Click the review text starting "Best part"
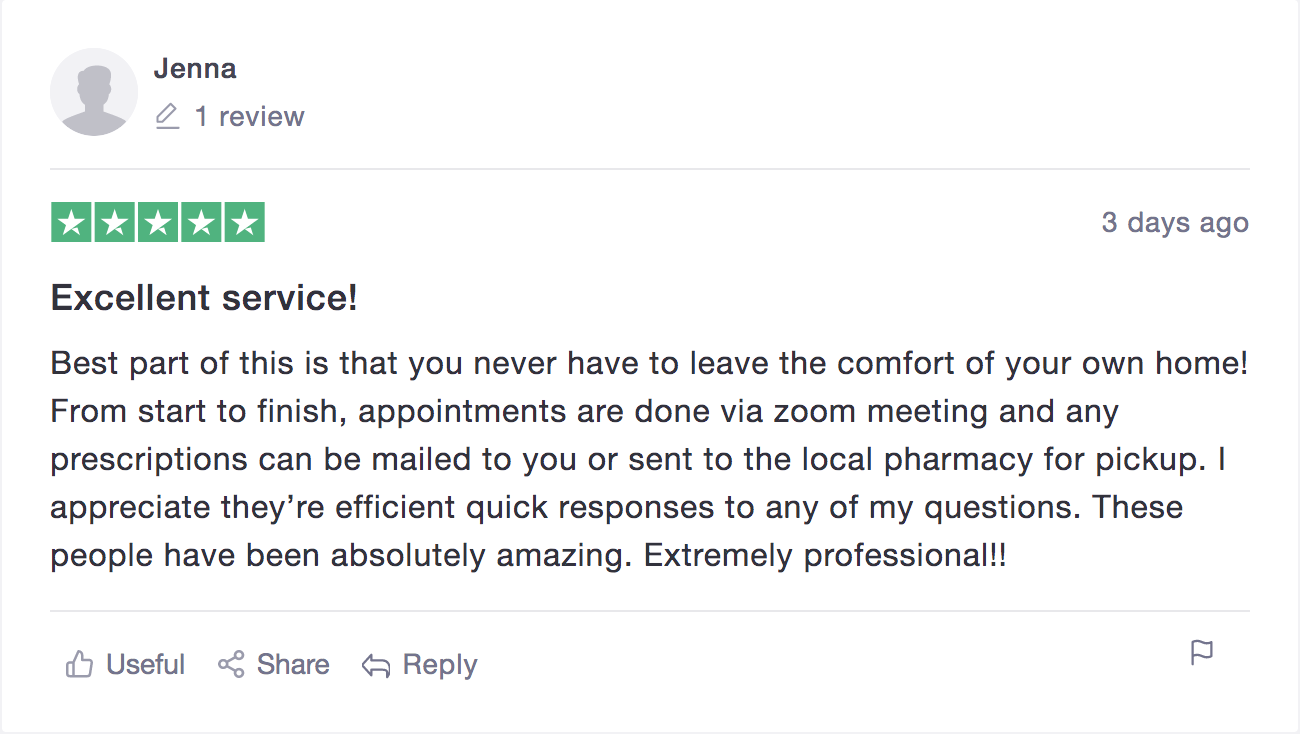The width and height of the screenshot is (1300, 734). pos(649,459)
